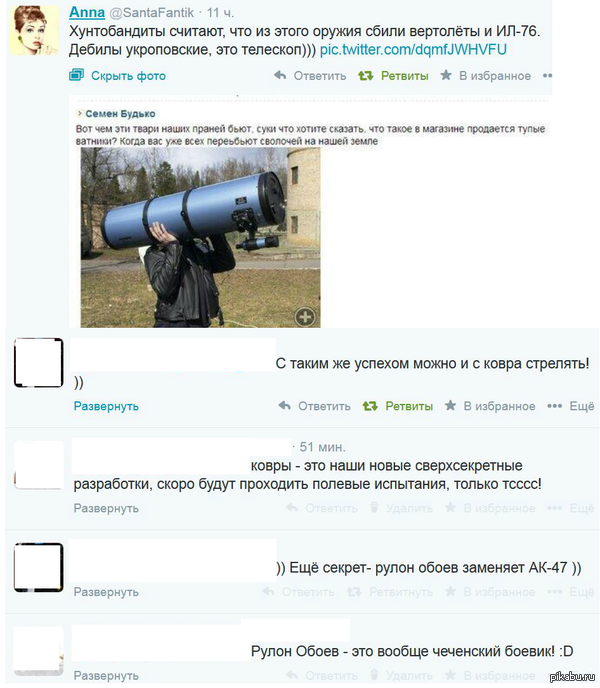Click the magnifier plus icon on telescope photo
This screenshot has height=688, width=600.
coord(305,316)
